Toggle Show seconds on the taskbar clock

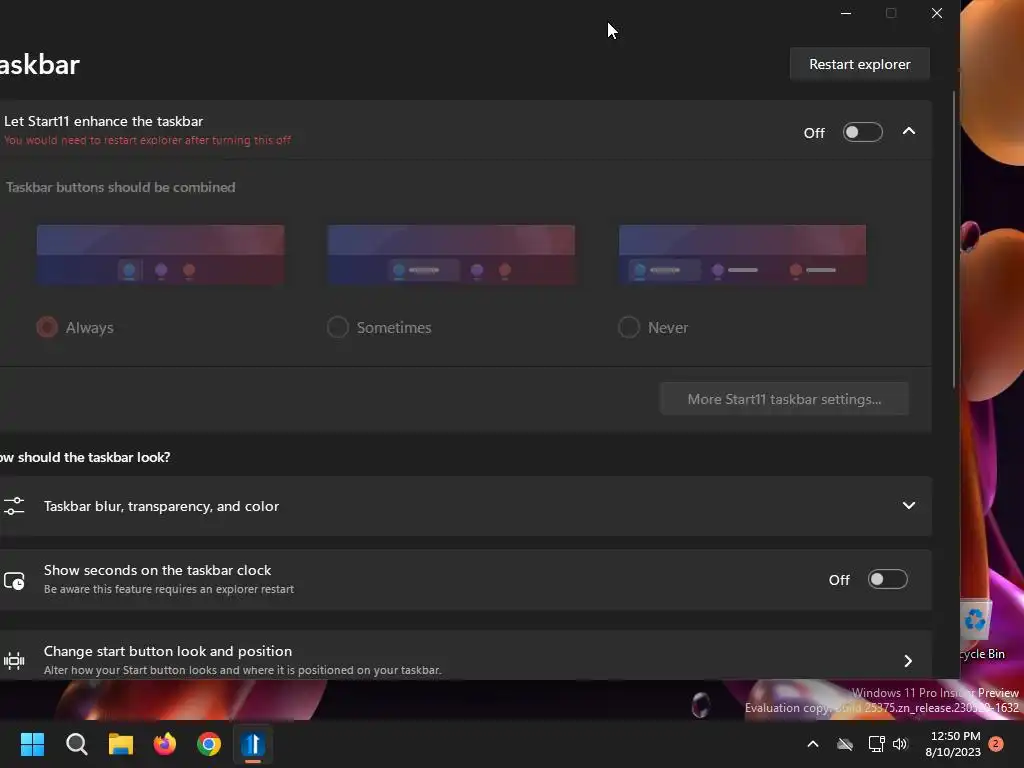(x=888, y=579)
